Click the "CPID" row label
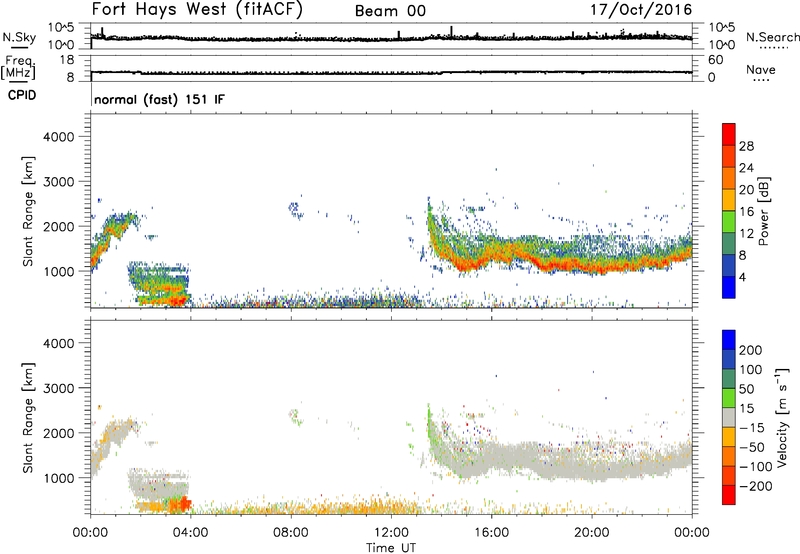Viewport: 800px width, 554px height. point(22,95)
